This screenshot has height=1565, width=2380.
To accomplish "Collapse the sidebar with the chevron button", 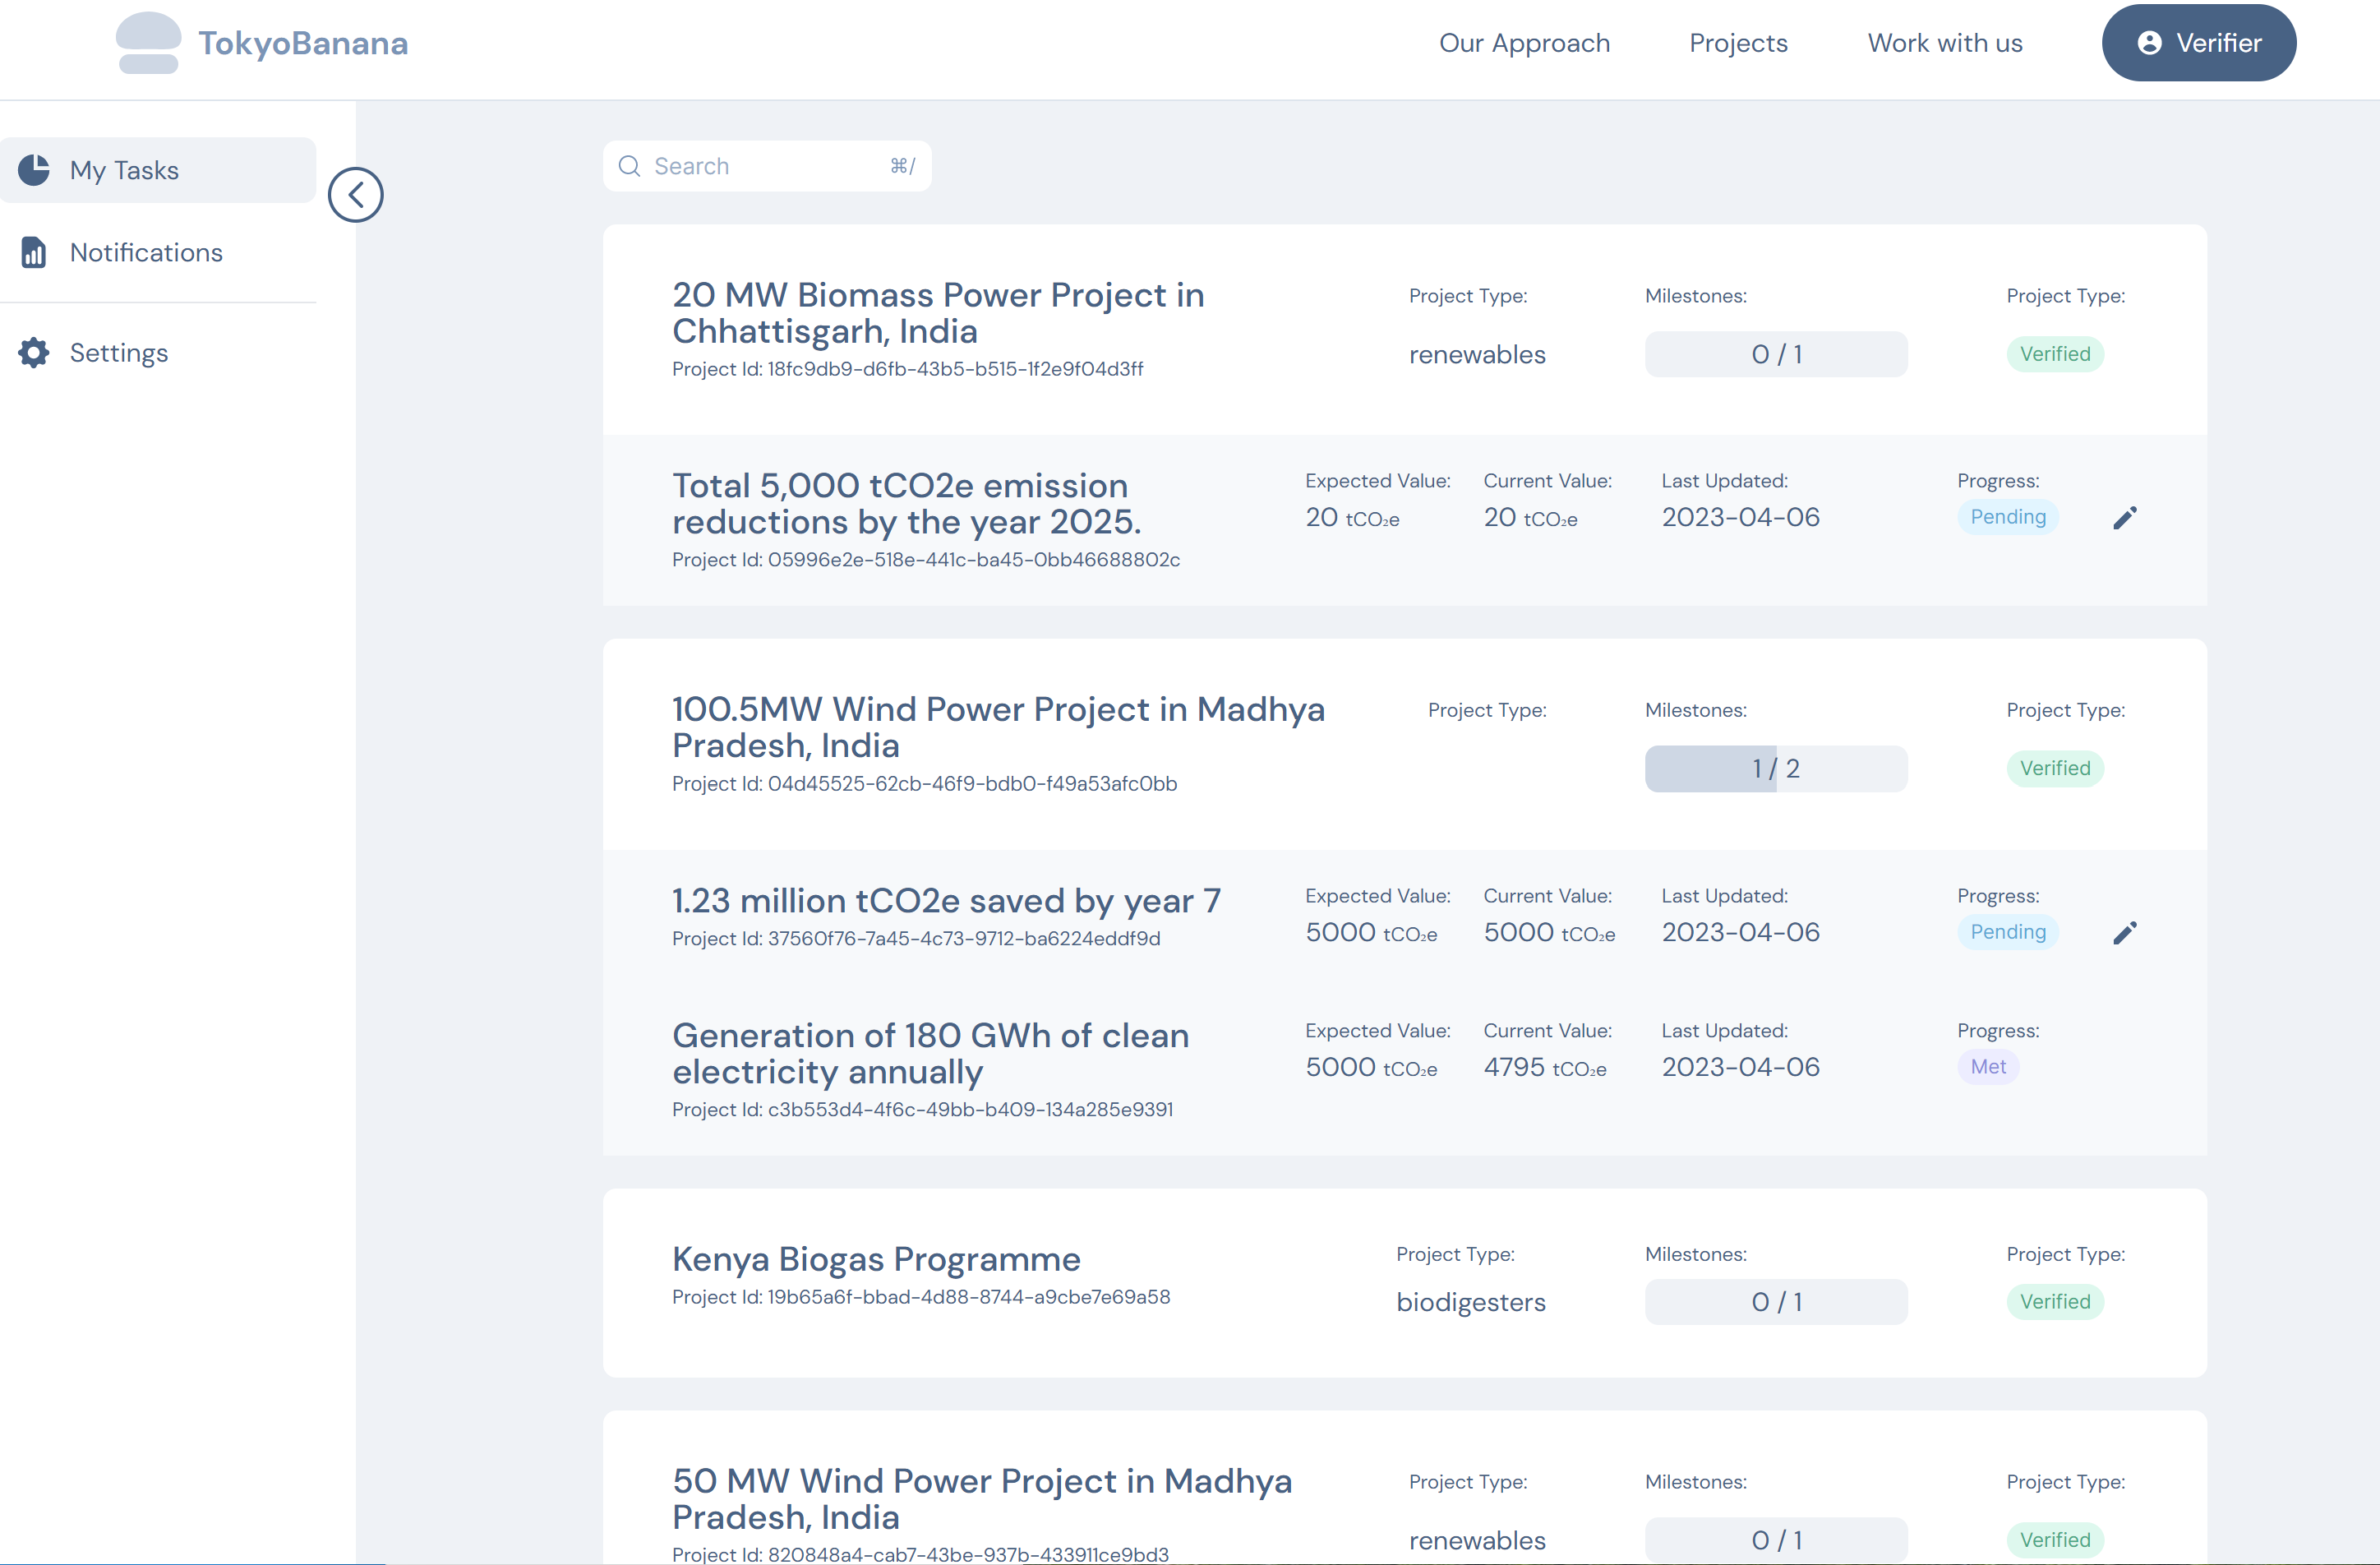I will (x=356, y=195).
